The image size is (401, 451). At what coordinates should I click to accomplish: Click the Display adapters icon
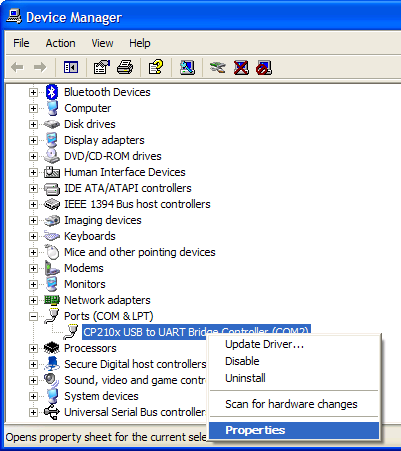(52, 140)
